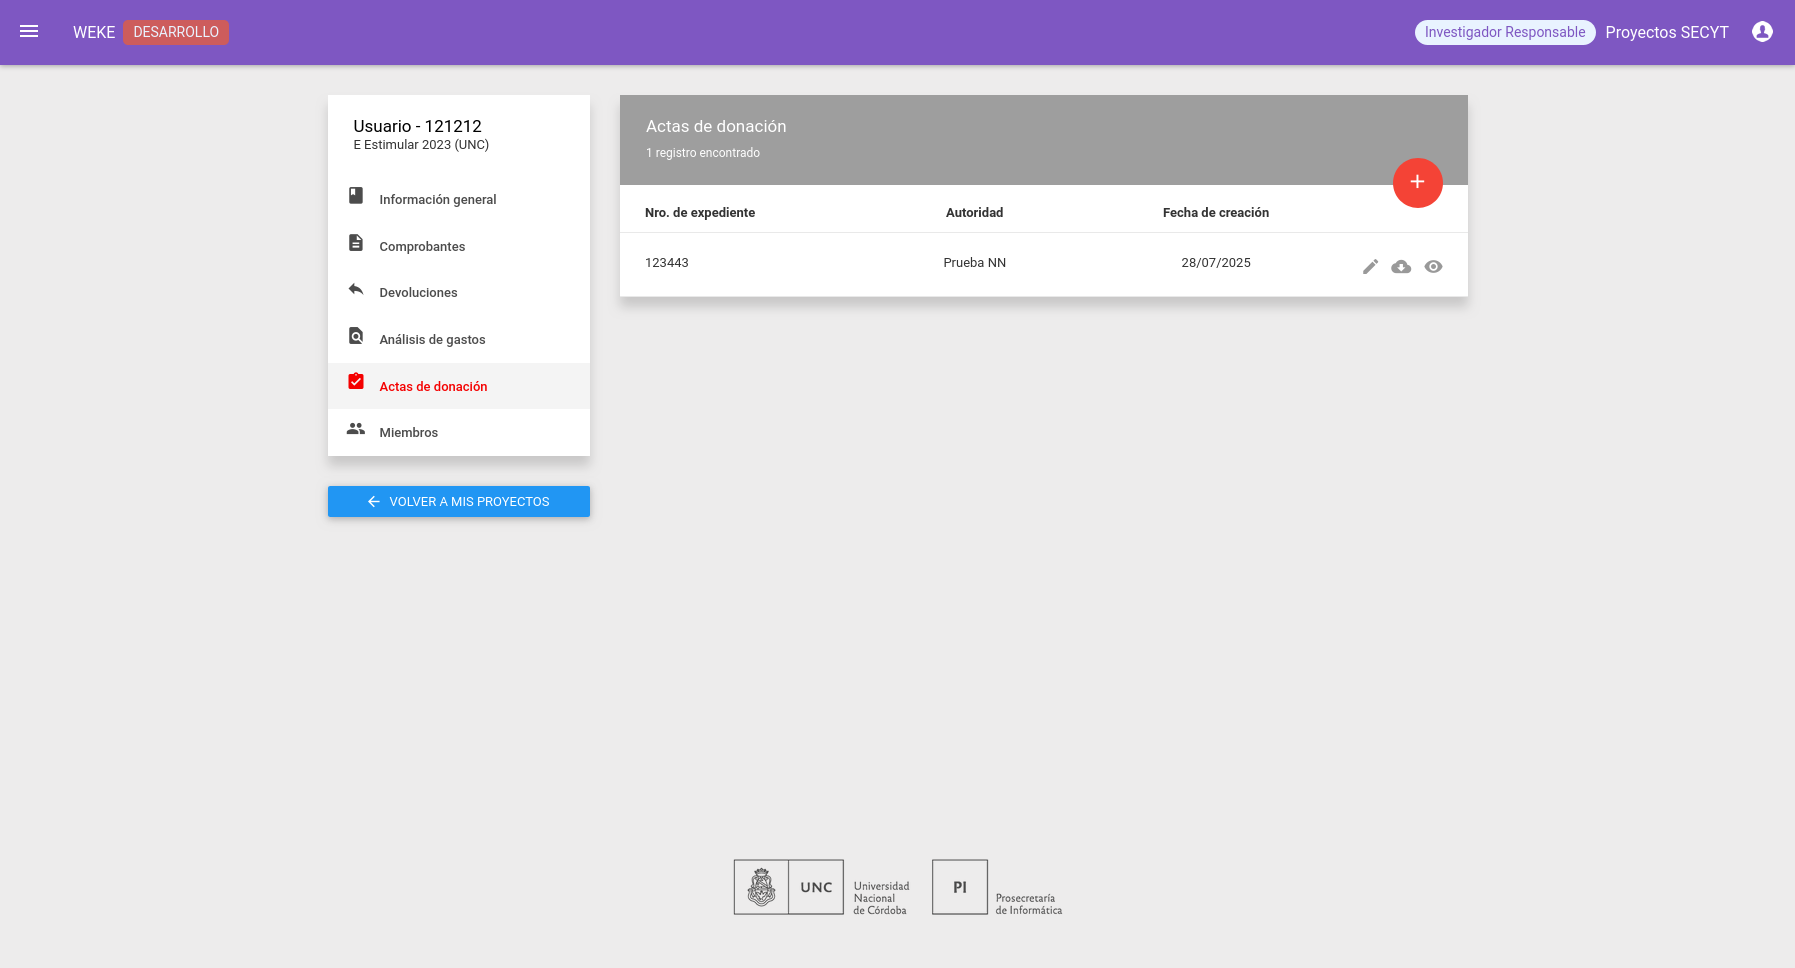This screenshot has height=968, width=1795.
Task: Click Fecha de creación column header
Action: (x=1215, y=212)
